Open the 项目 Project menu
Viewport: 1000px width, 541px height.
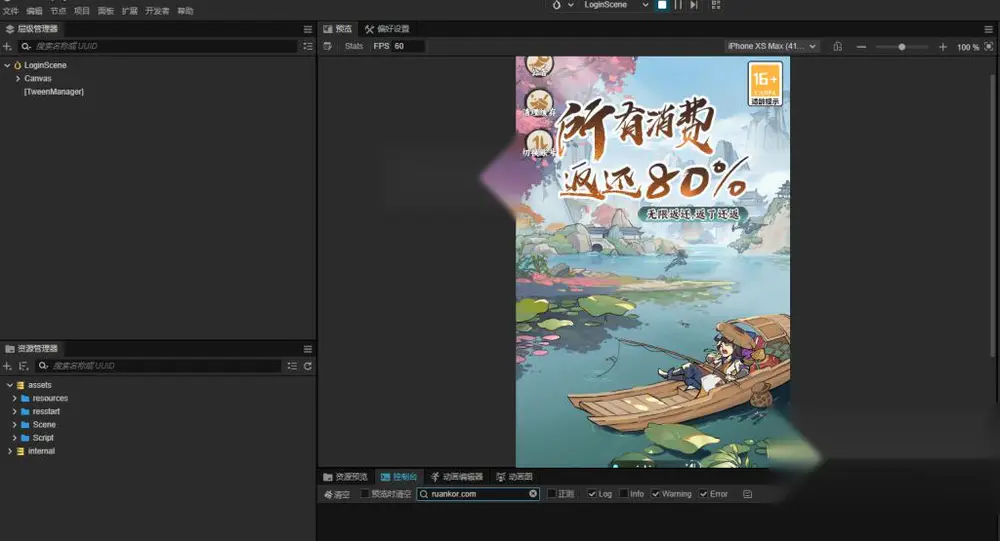click(82, 11)
